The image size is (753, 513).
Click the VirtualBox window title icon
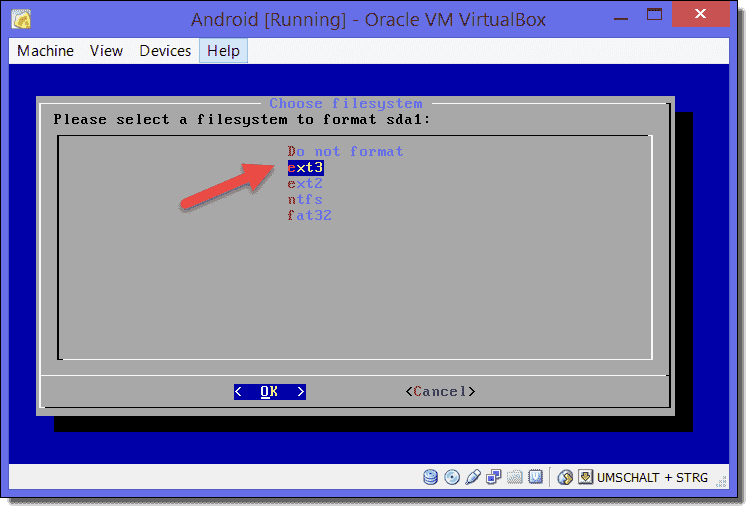coord(22,19)
